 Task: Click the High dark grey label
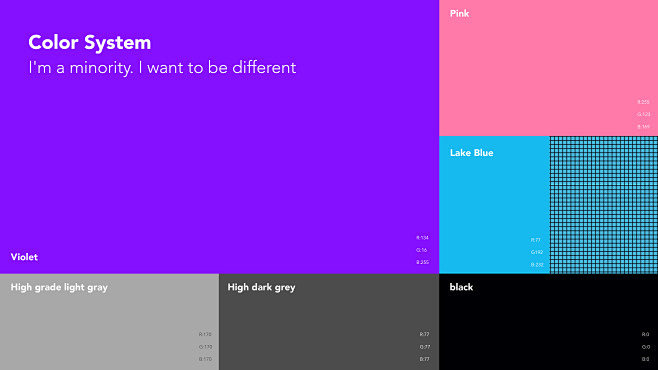(261, 287)
